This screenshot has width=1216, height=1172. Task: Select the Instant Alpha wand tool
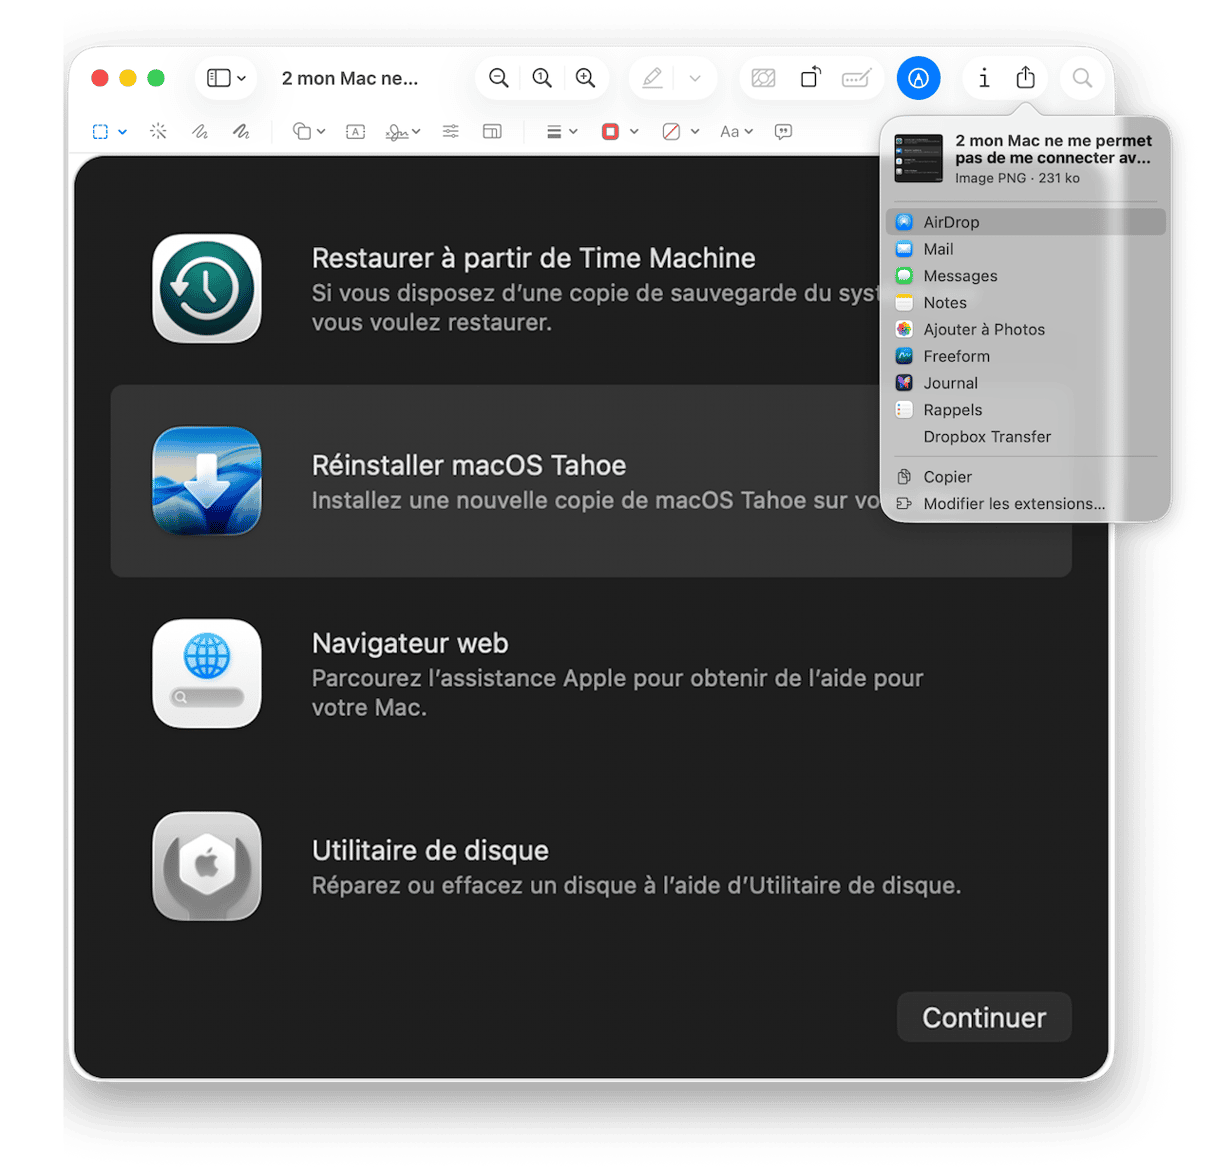pos(158,131)
